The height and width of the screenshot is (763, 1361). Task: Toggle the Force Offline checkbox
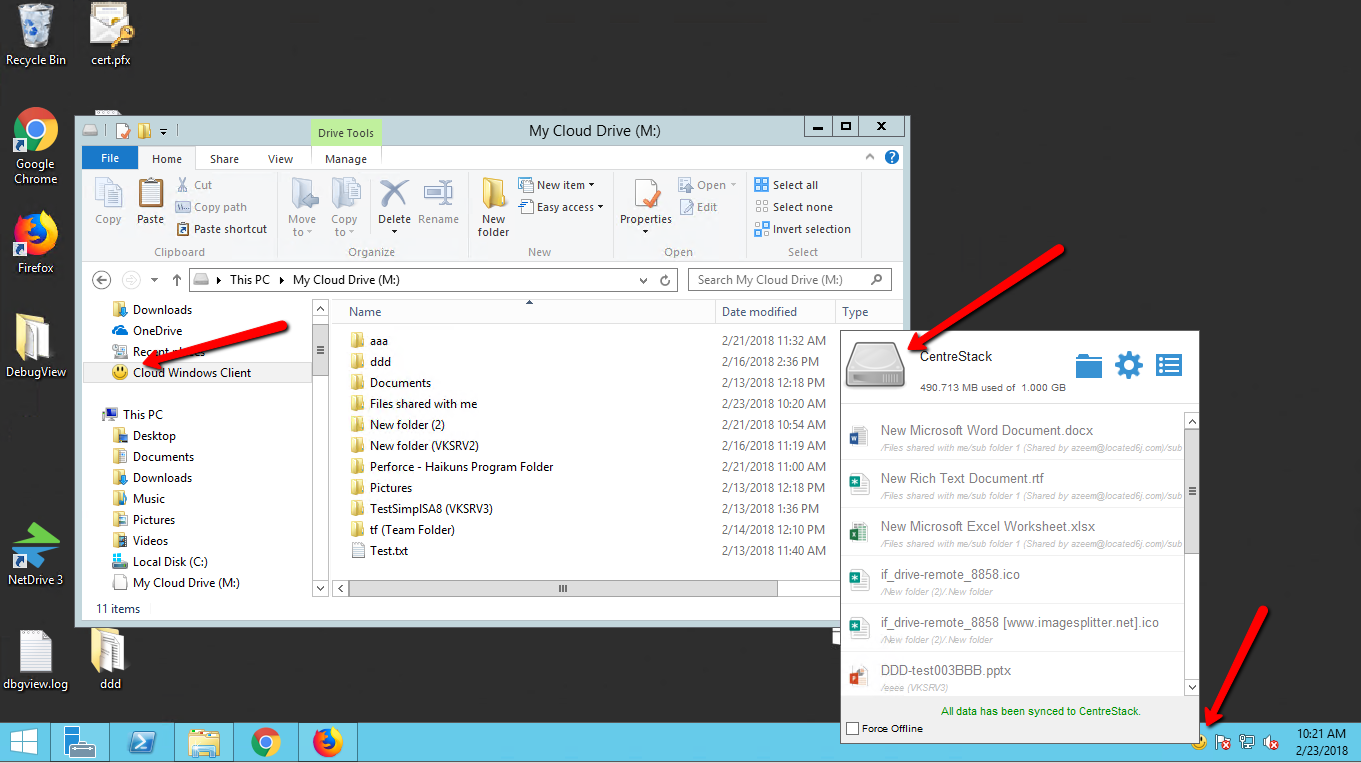point(852,729)
